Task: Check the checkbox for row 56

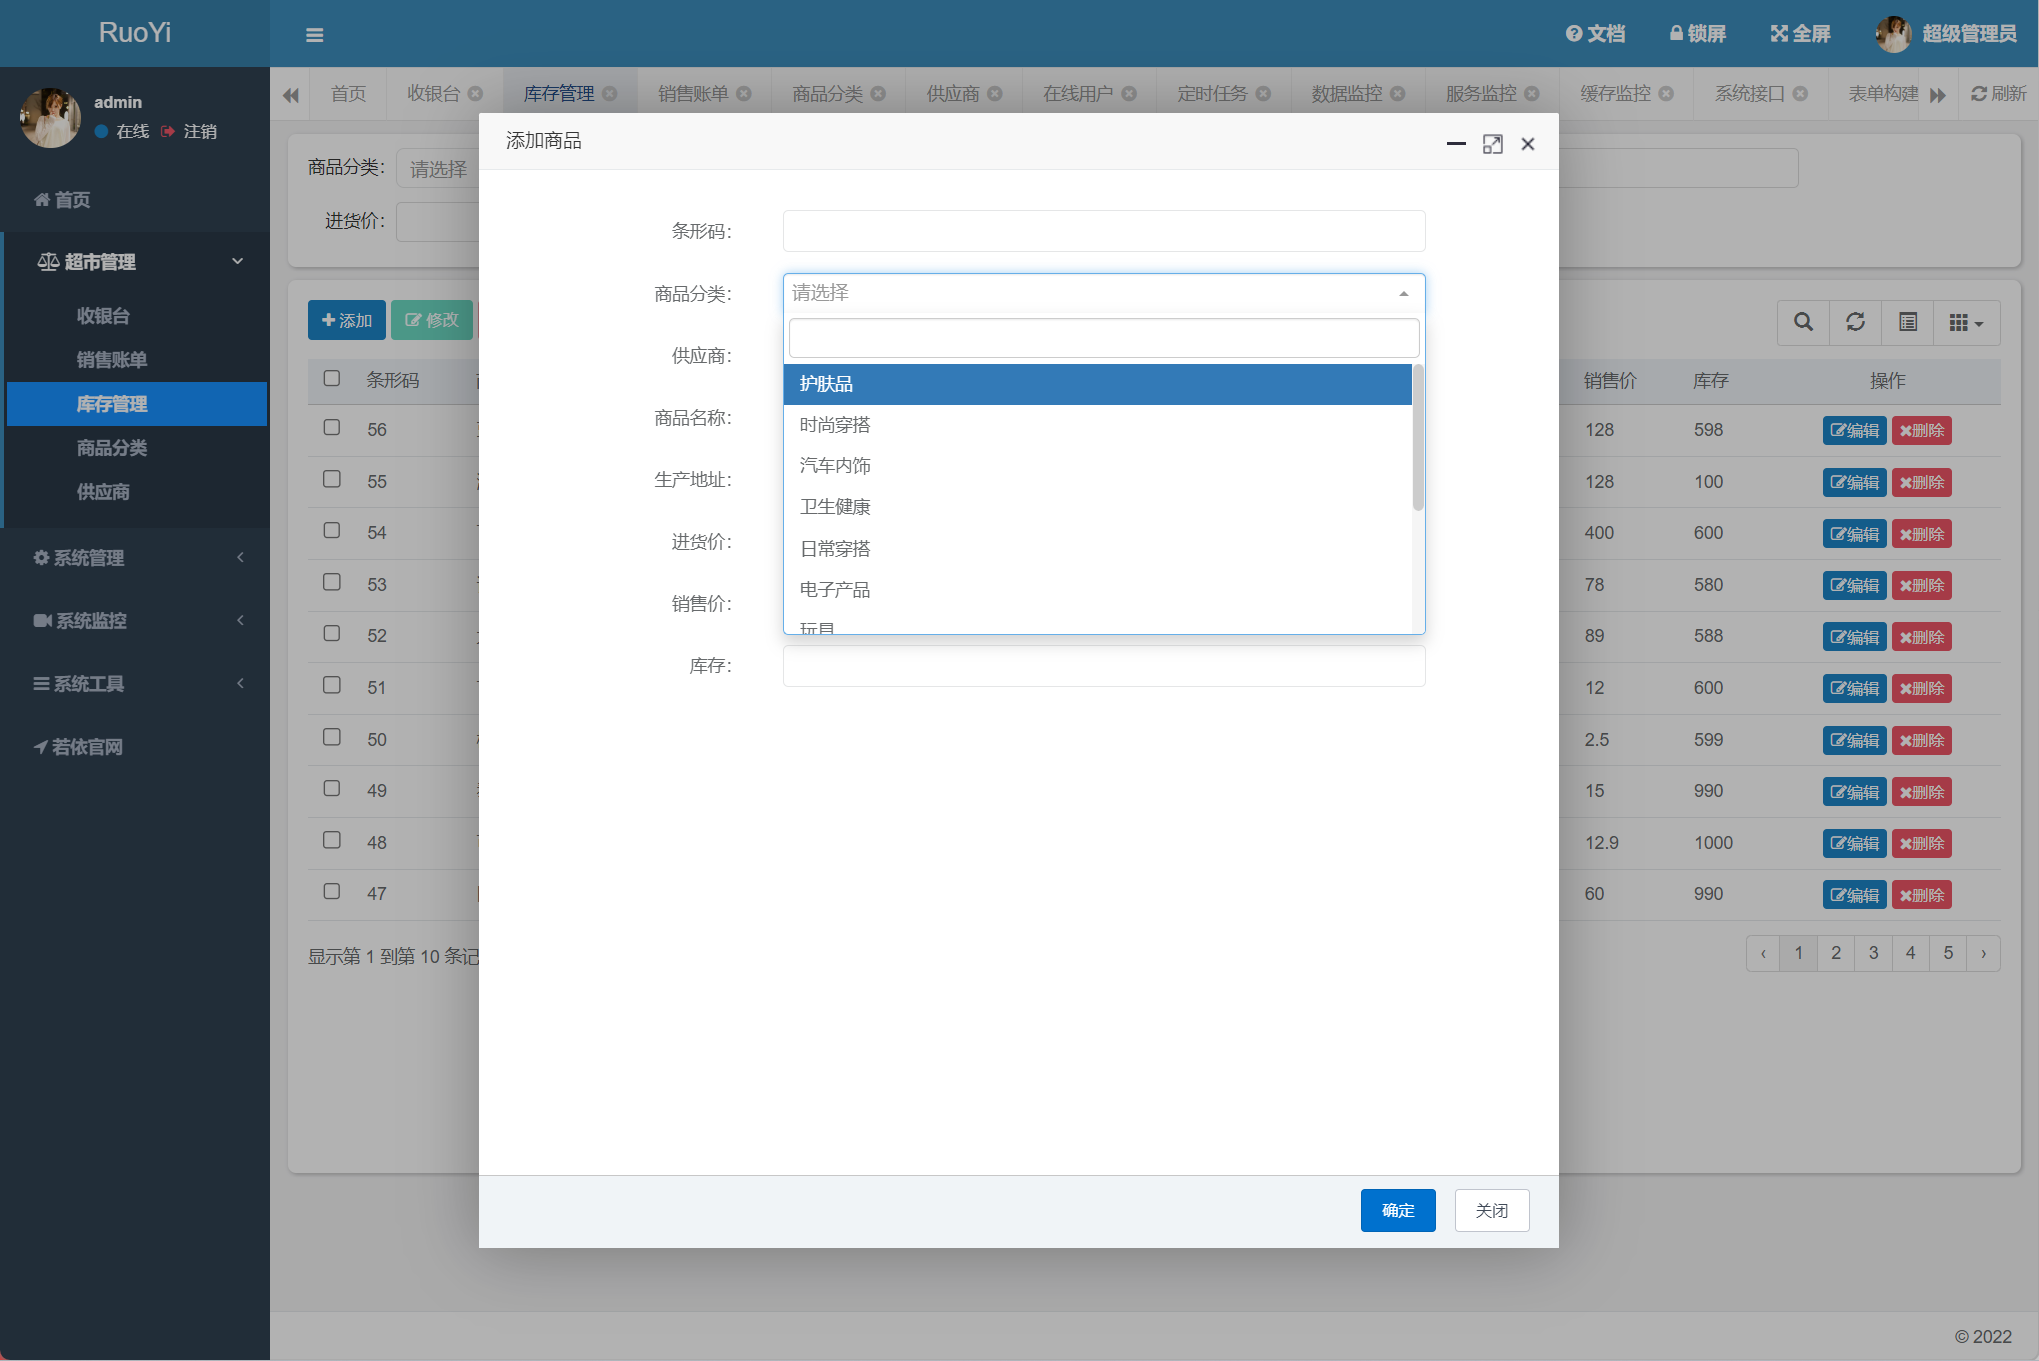Action: [332, 428]
